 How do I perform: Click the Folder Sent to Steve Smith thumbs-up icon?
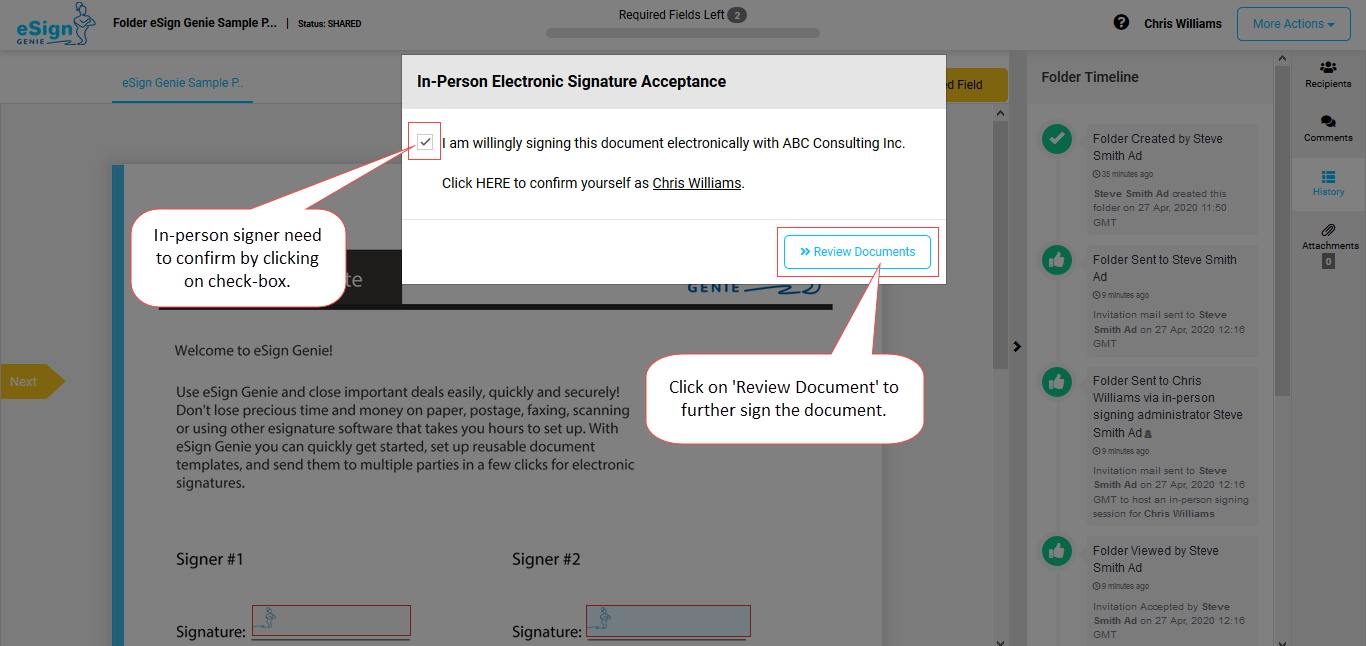point(1057,260)
